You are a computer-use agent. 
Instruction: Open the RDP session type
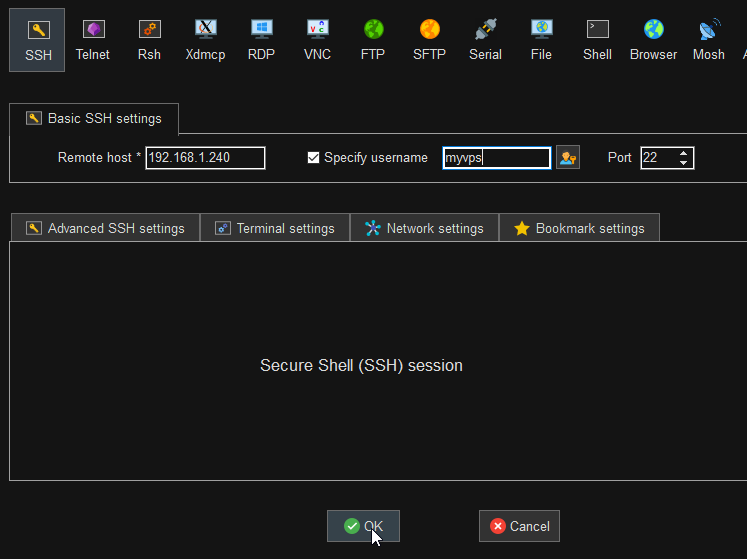262,40
